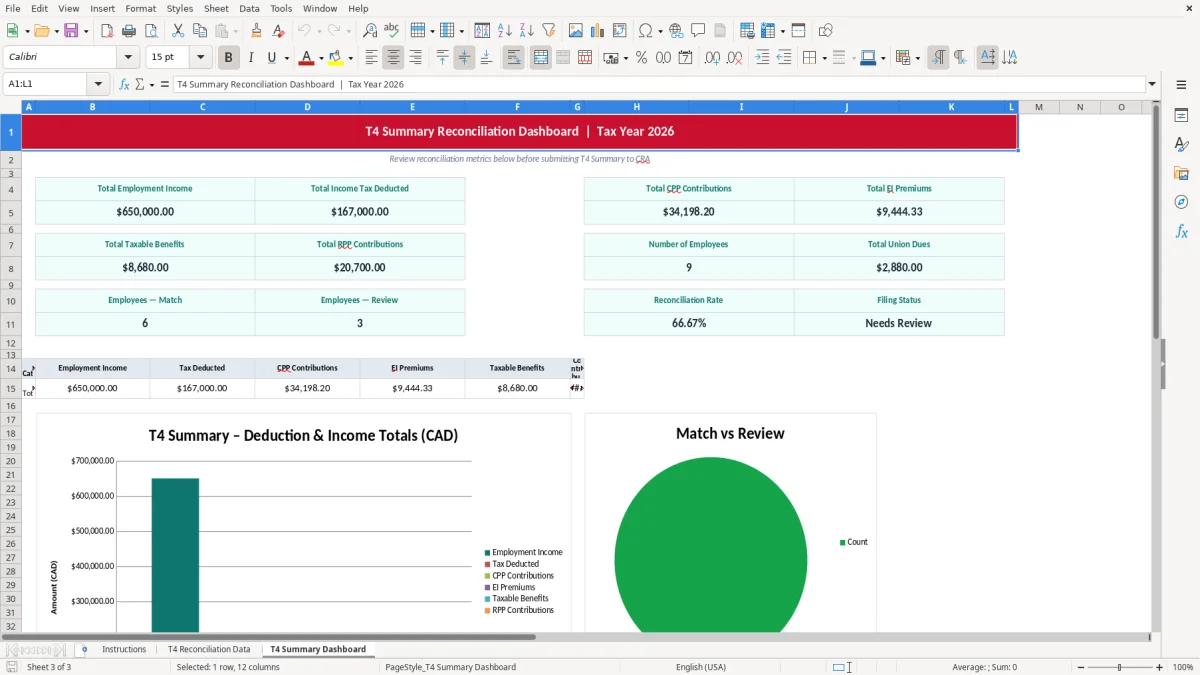Image resolution: width=1200 pixels, height=675 pixels.
Task: Open the Name Box dropdown
Action: [98, 84]
